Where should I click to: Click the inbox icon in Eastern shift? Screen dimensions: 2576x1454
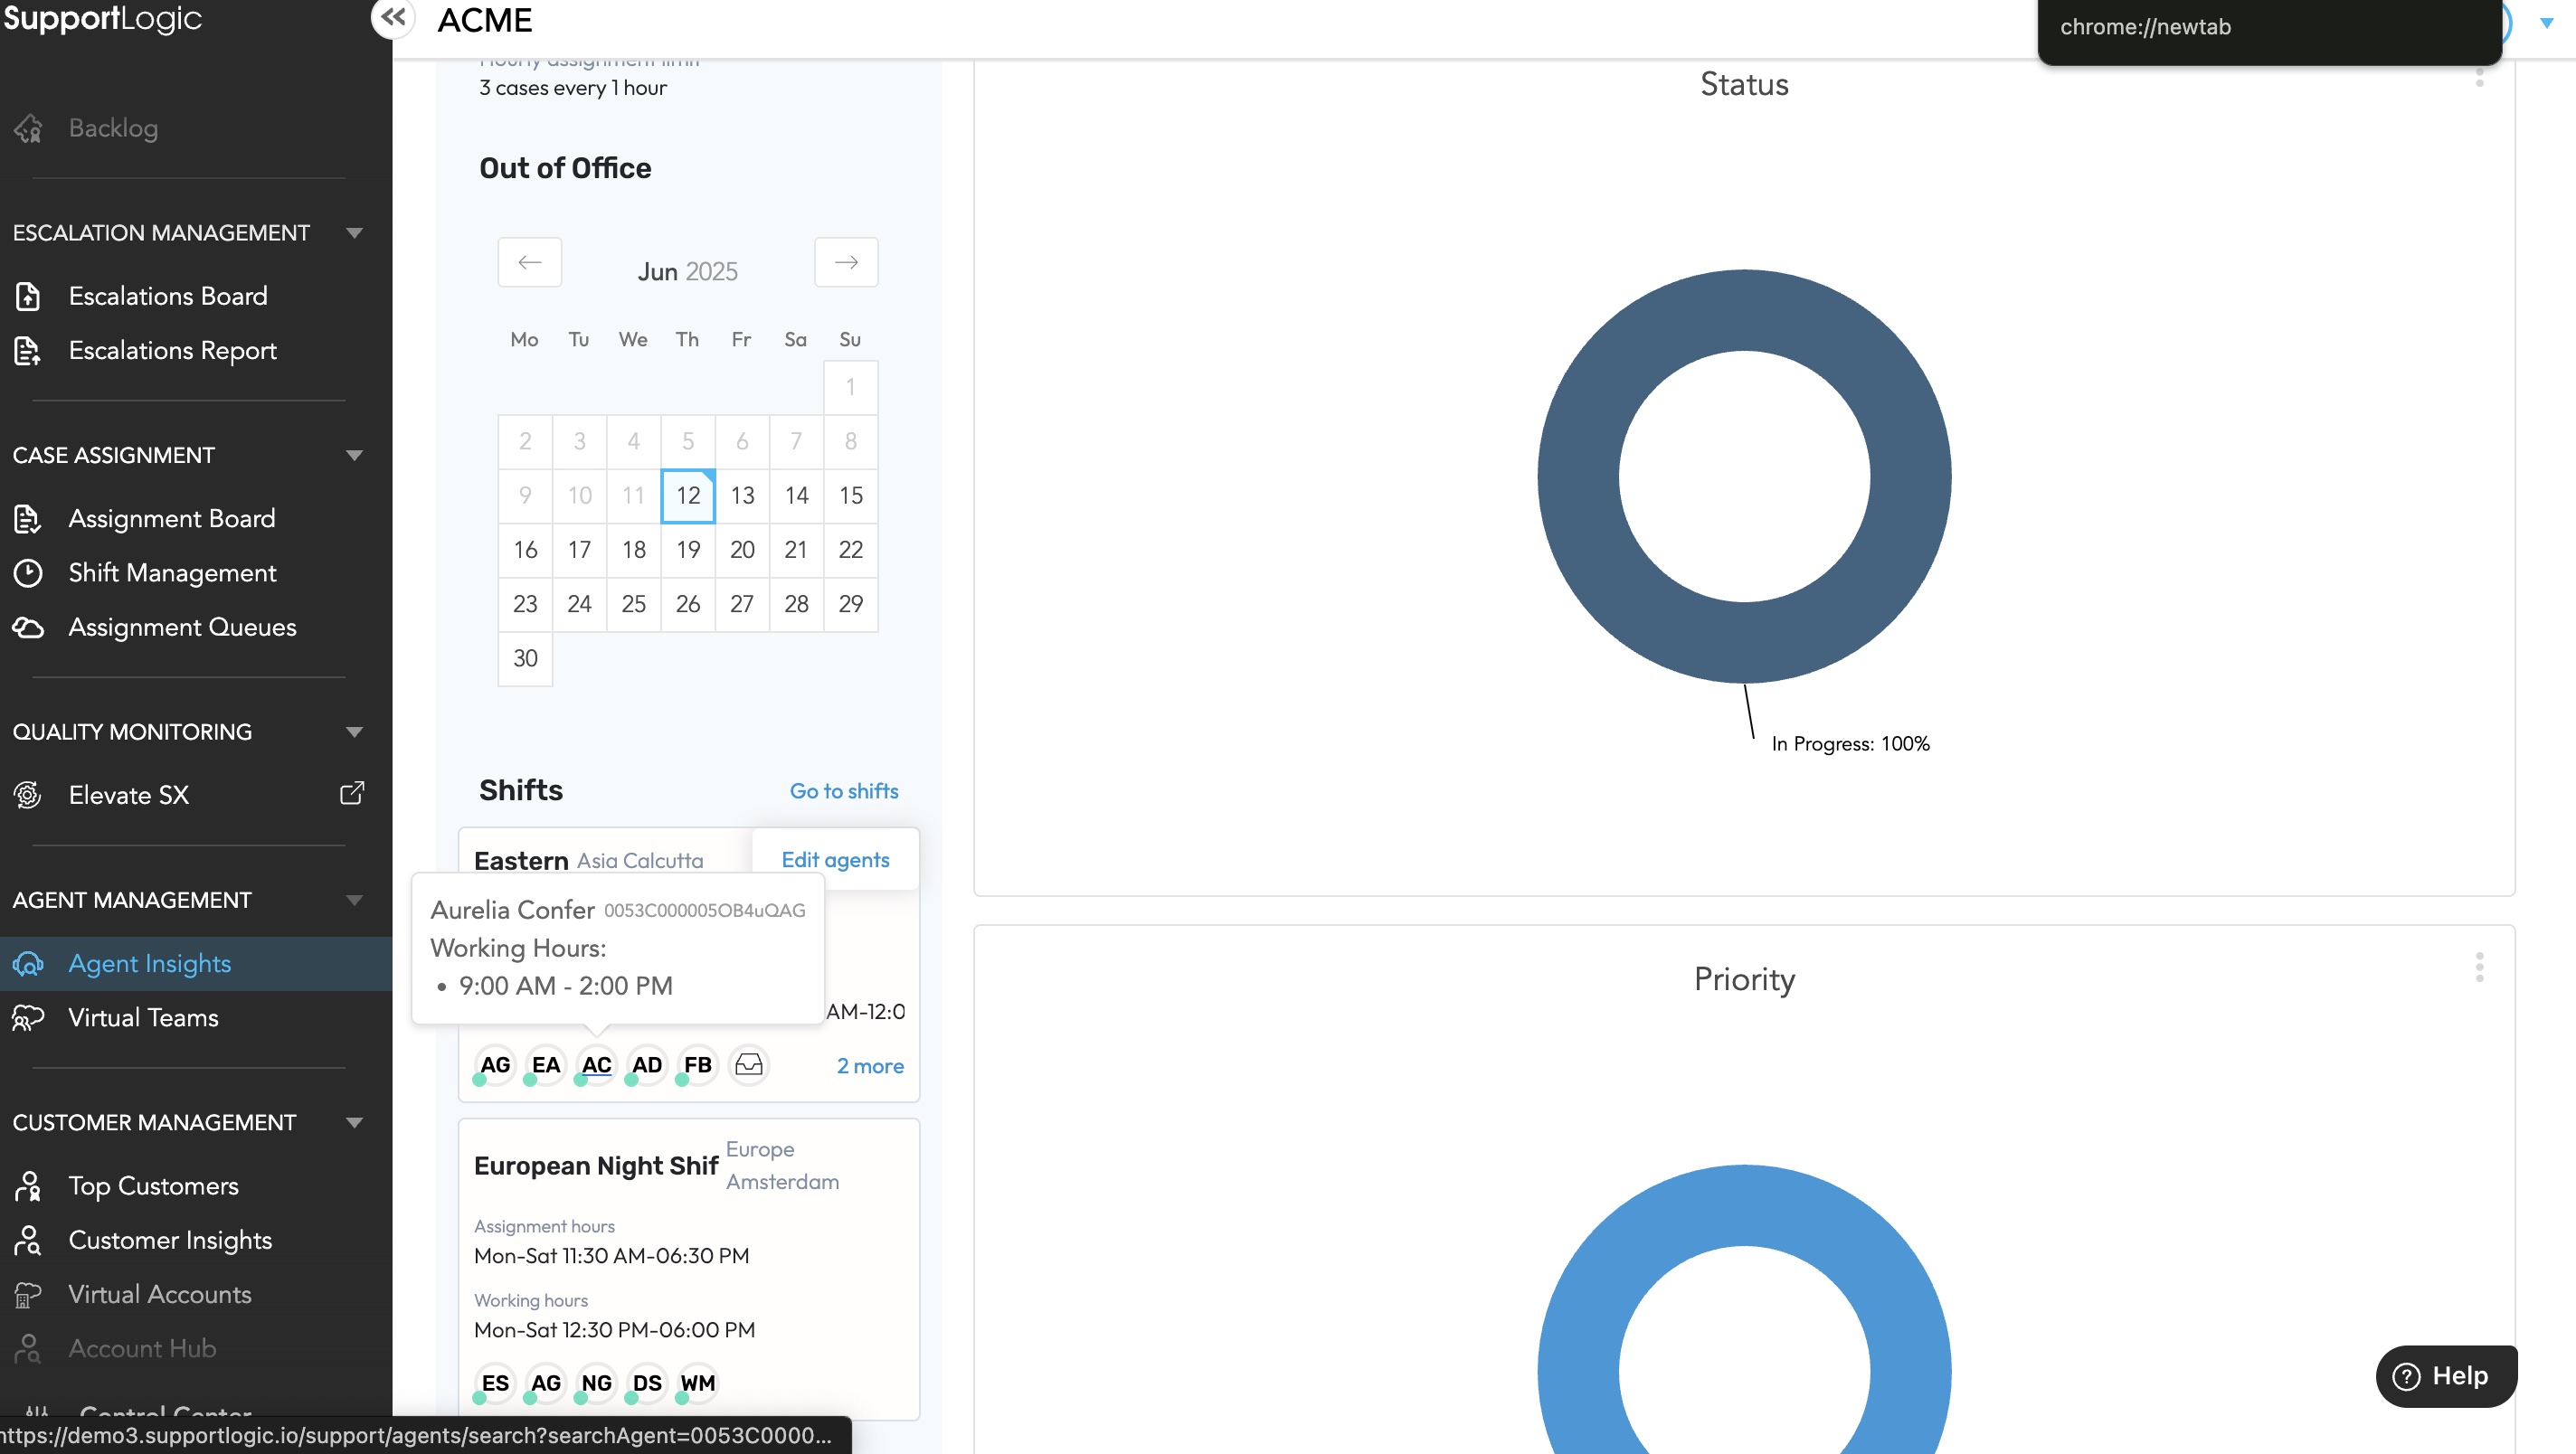(x=749, y=1065)
